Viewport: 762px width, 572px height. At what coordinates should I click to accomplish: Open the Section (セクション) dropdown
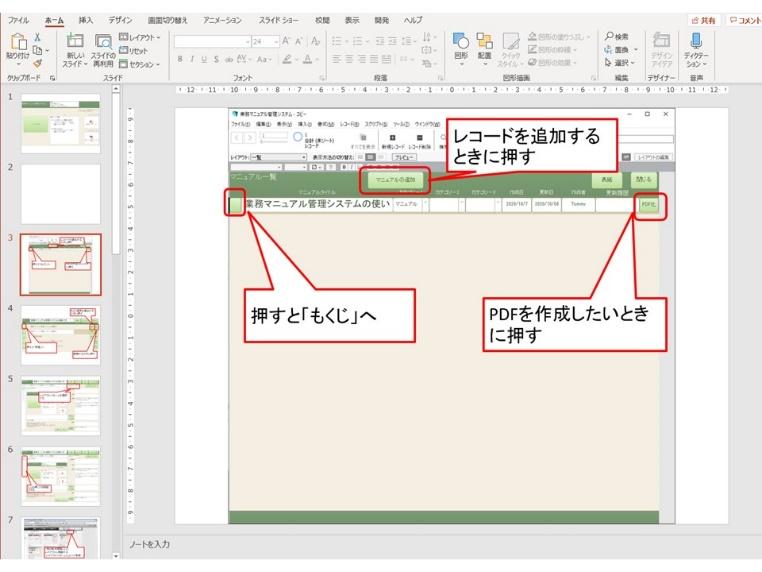coord(139,64)
